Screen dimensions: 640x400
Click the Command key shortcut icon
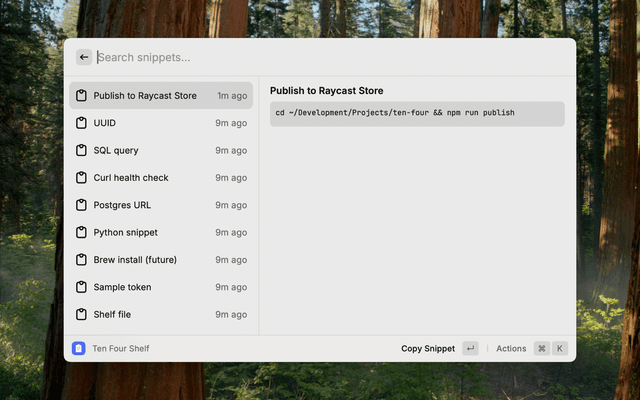542,349
